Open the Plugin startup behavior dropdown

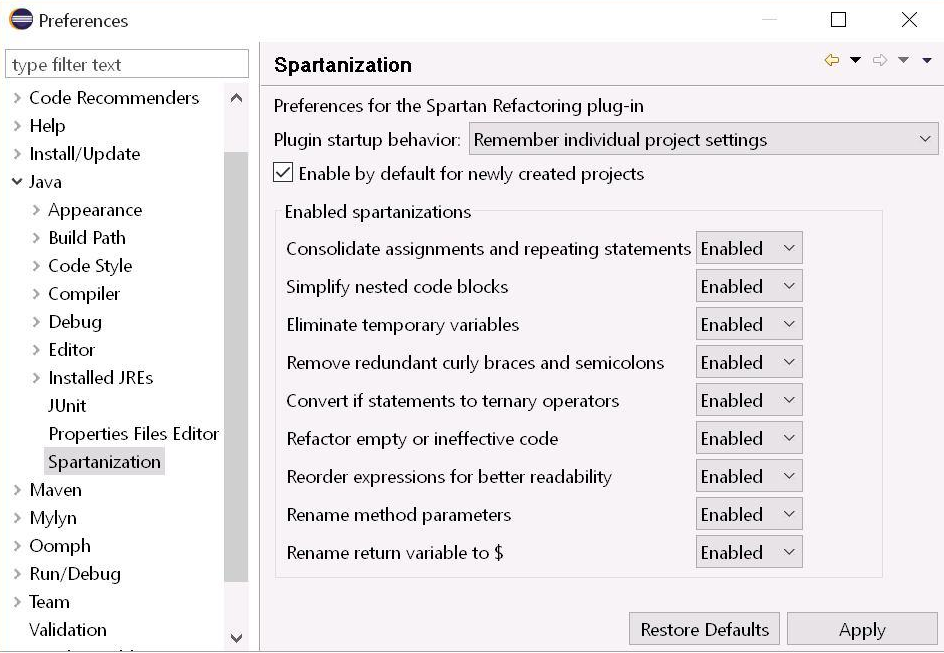pyautogui.click(x=703, y=140)
